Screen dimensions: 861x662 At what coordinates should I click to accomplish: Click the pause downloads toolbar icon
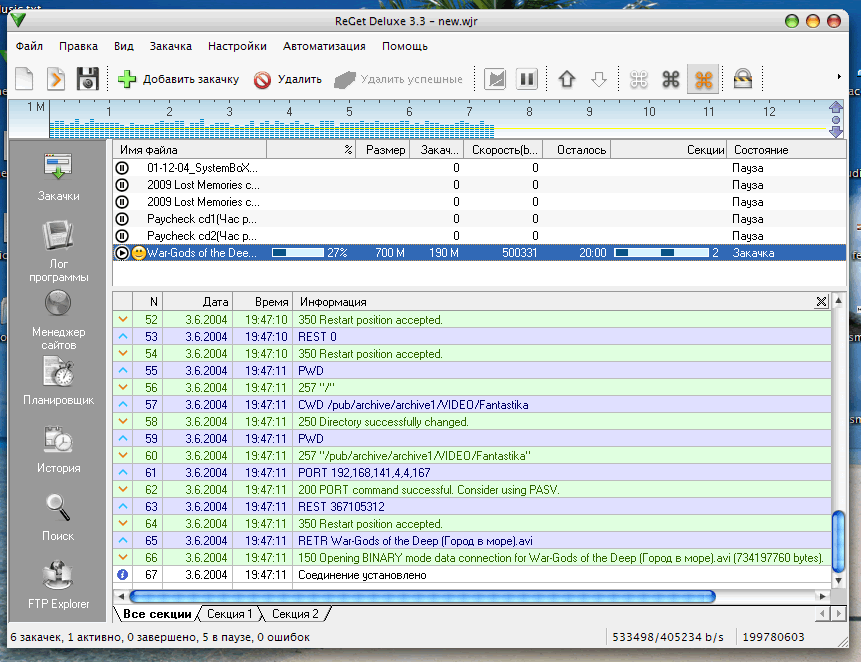coord(527,79)
